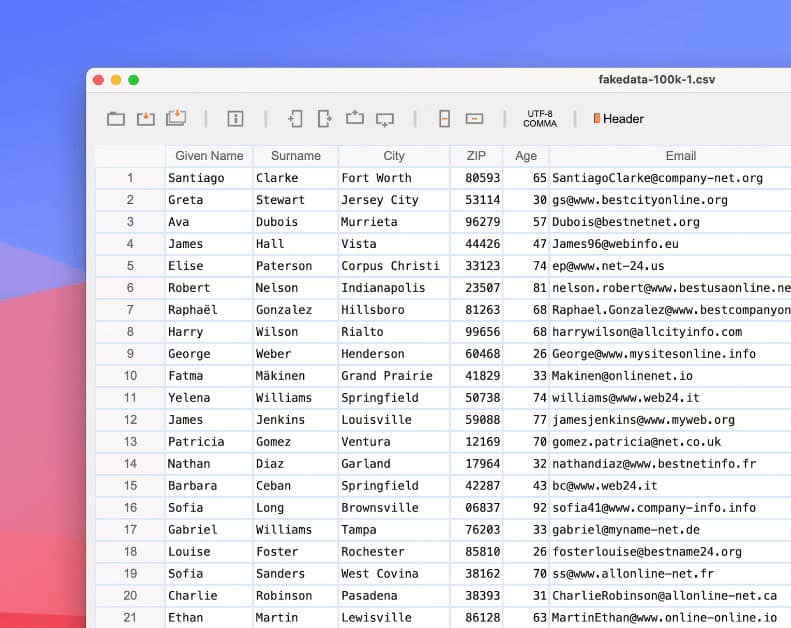
Task: Select email 'James96@webinfo.eu'
Action: (670, 244)
